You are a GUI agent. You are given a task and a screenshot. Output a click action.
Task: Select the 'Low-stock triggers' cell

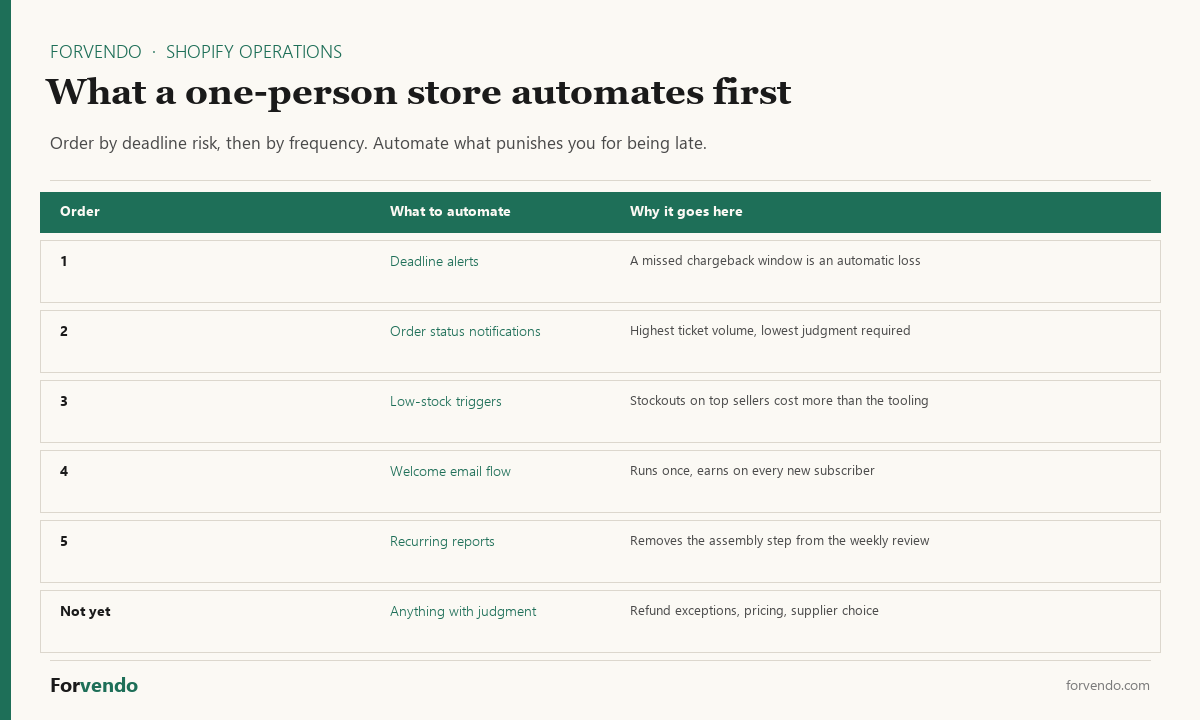pyautogui.click(x=446, y=401)
